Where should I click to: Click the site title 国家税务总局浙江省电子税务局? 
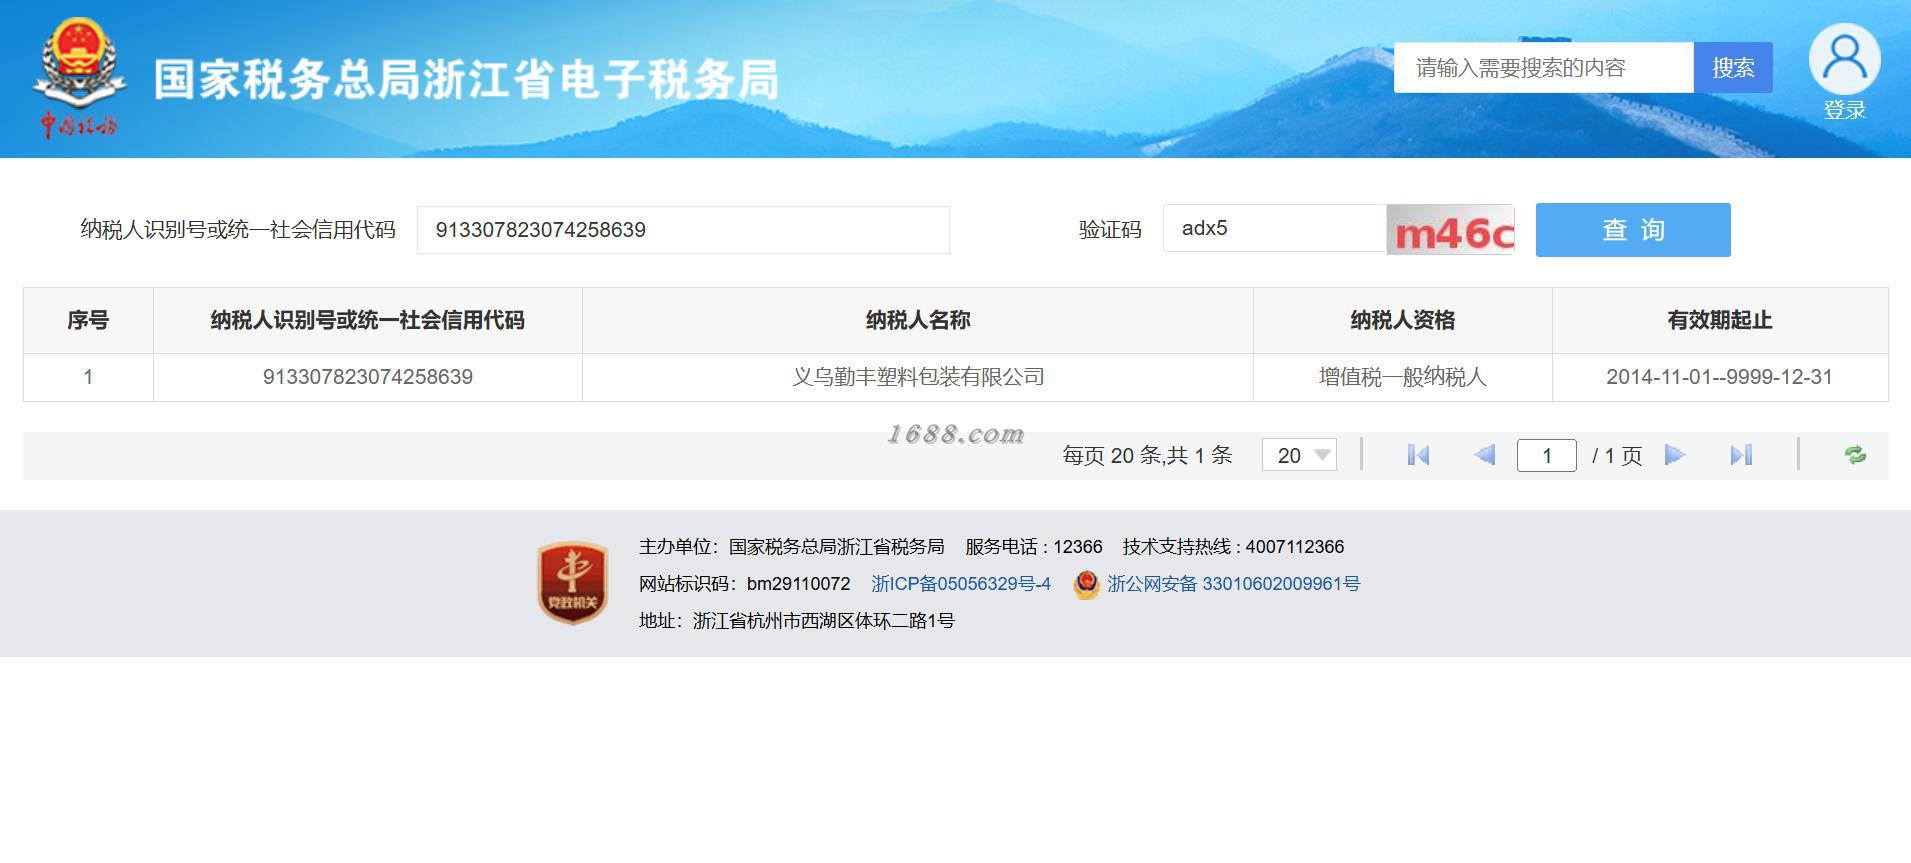pyautogui.click(x=466, y=80)
